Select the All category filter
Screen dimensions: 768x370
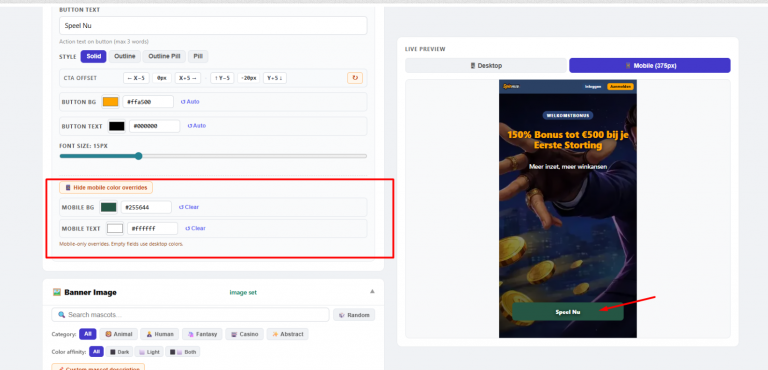click(88, 334)
